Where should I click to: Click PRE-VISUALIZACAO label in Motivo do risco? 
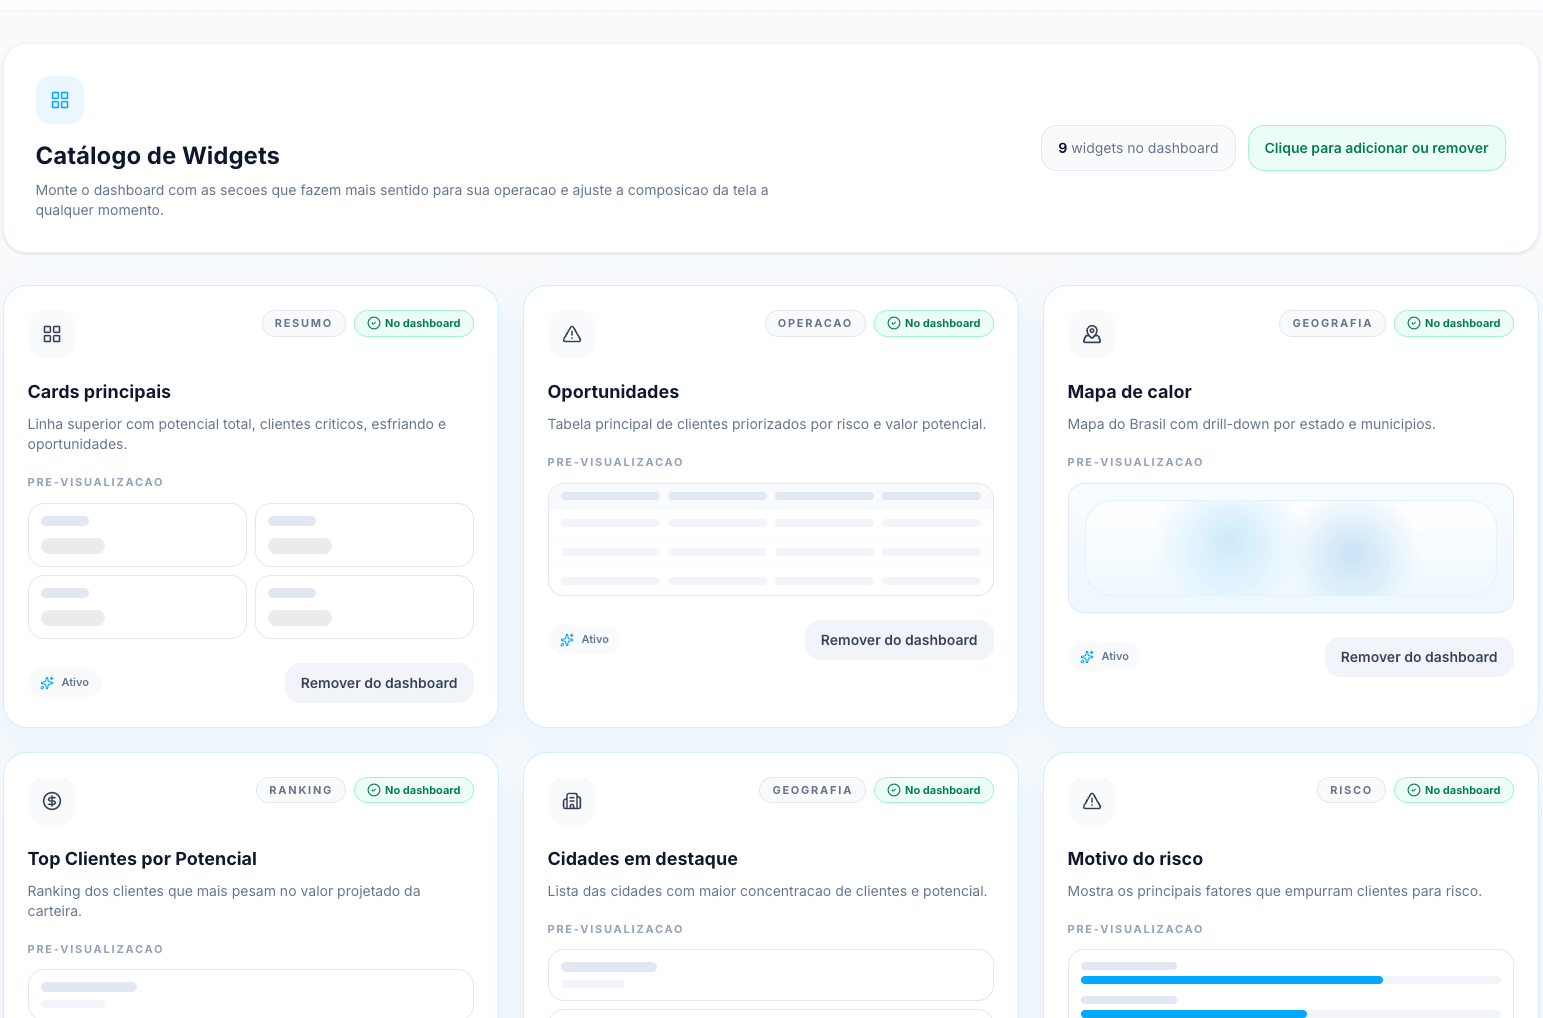tap(1135, 929)
